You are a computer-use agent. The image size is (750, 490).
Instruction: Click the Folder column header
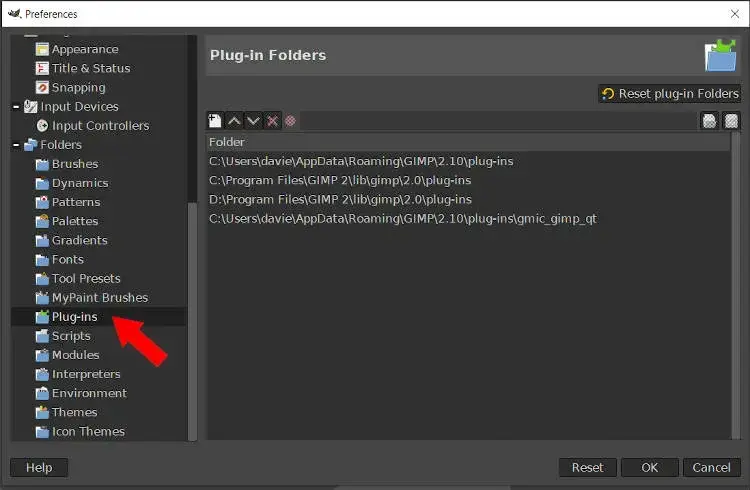(468, 142)
